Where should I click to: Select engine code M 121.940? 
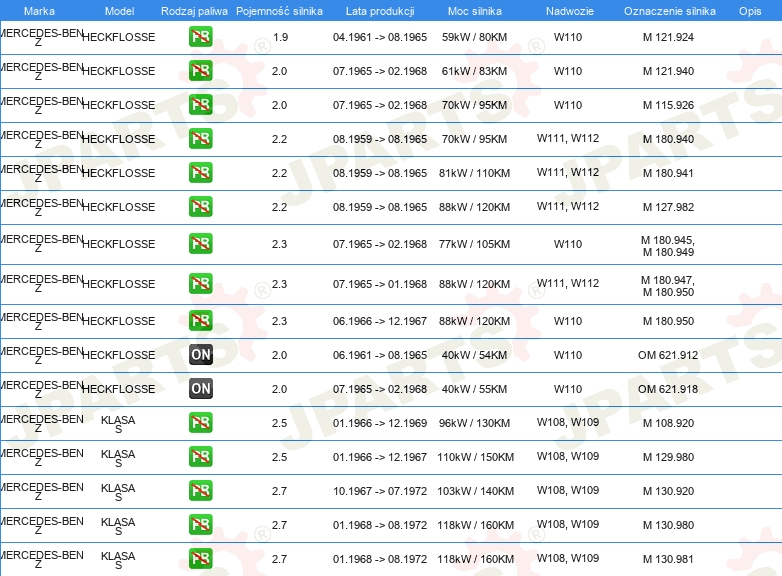[668, 71]
